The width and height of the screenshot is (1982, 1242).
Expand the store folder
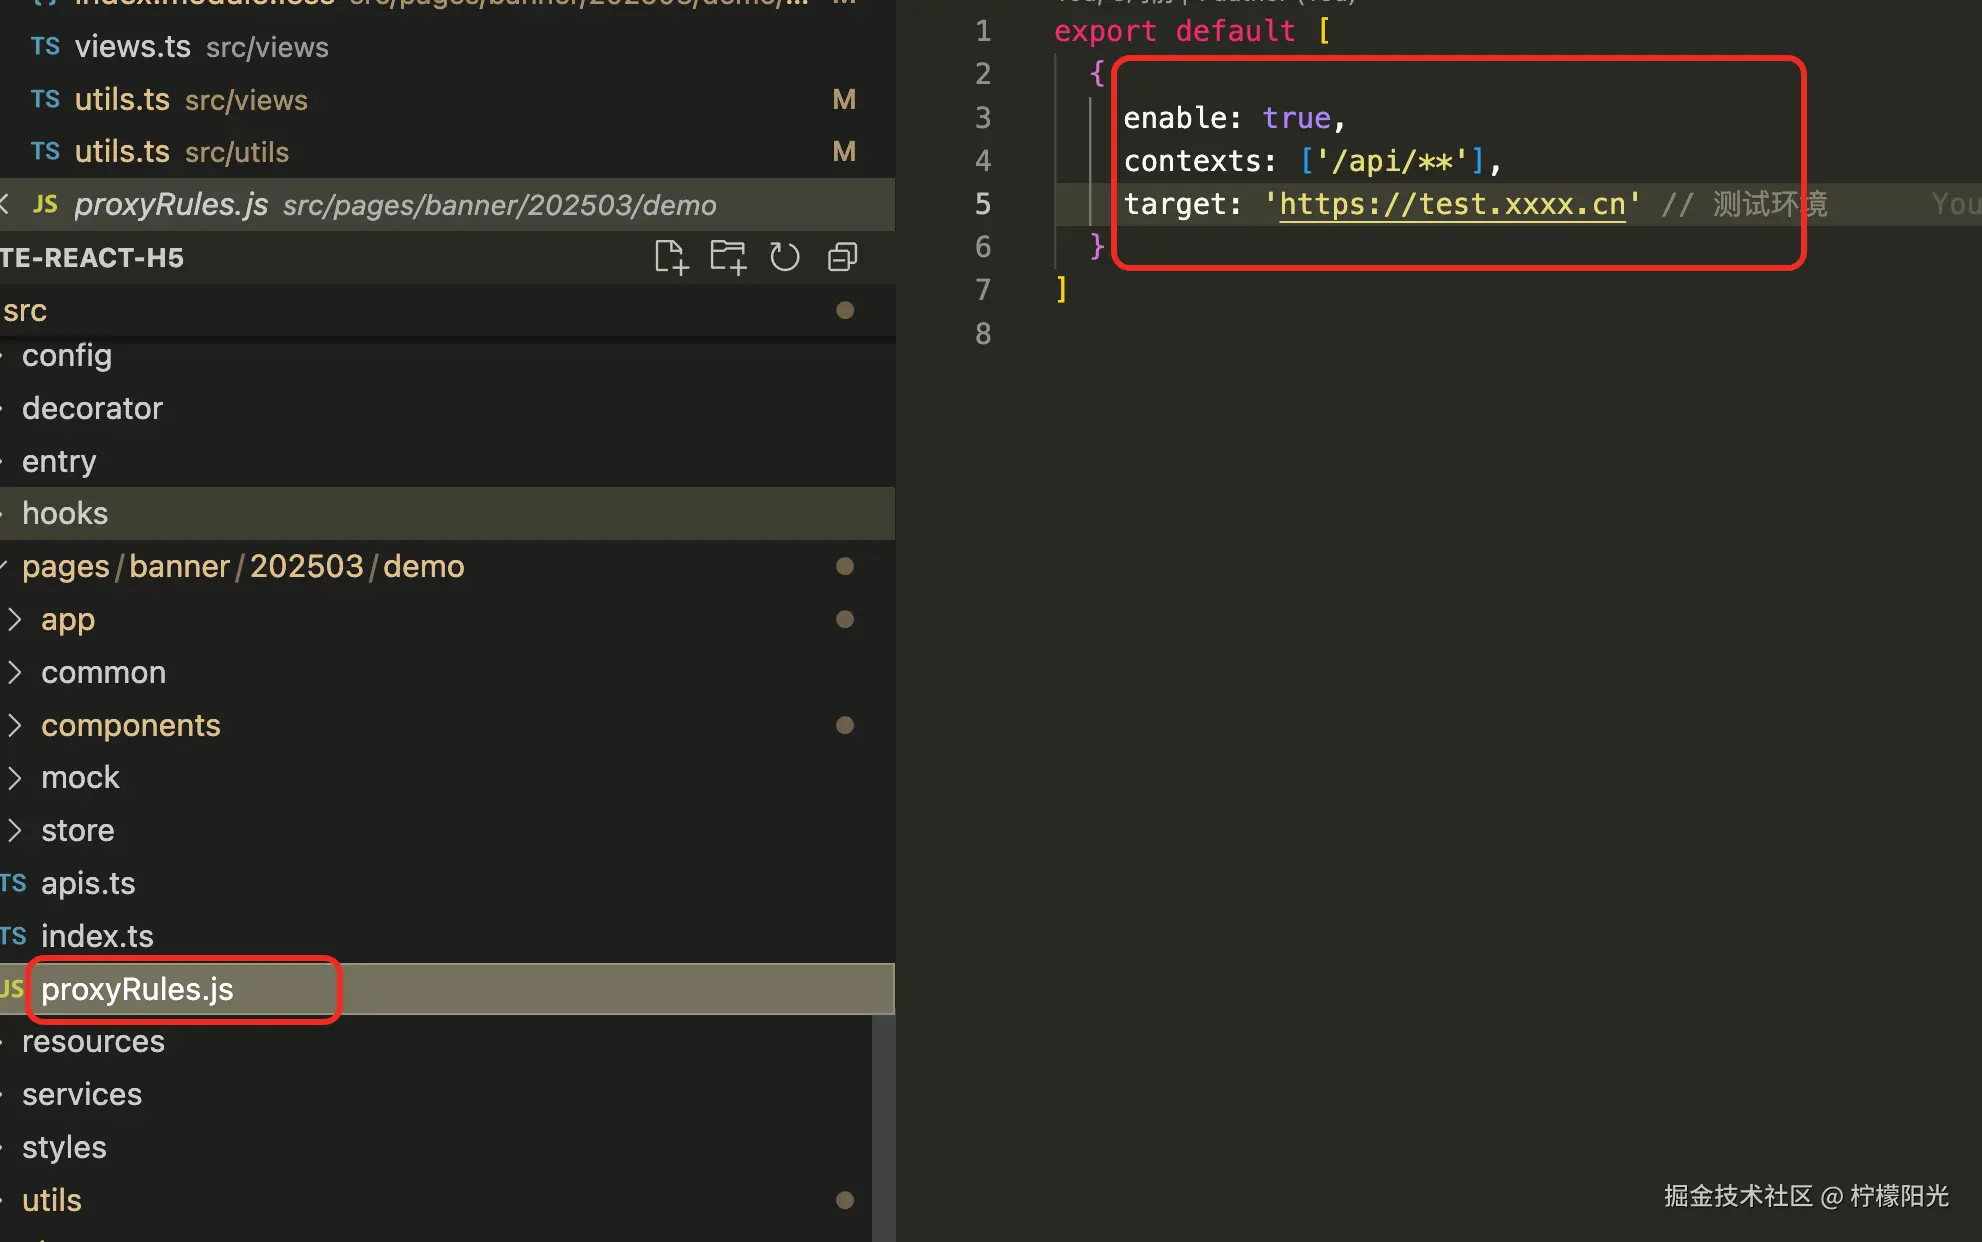pos(77,831)
